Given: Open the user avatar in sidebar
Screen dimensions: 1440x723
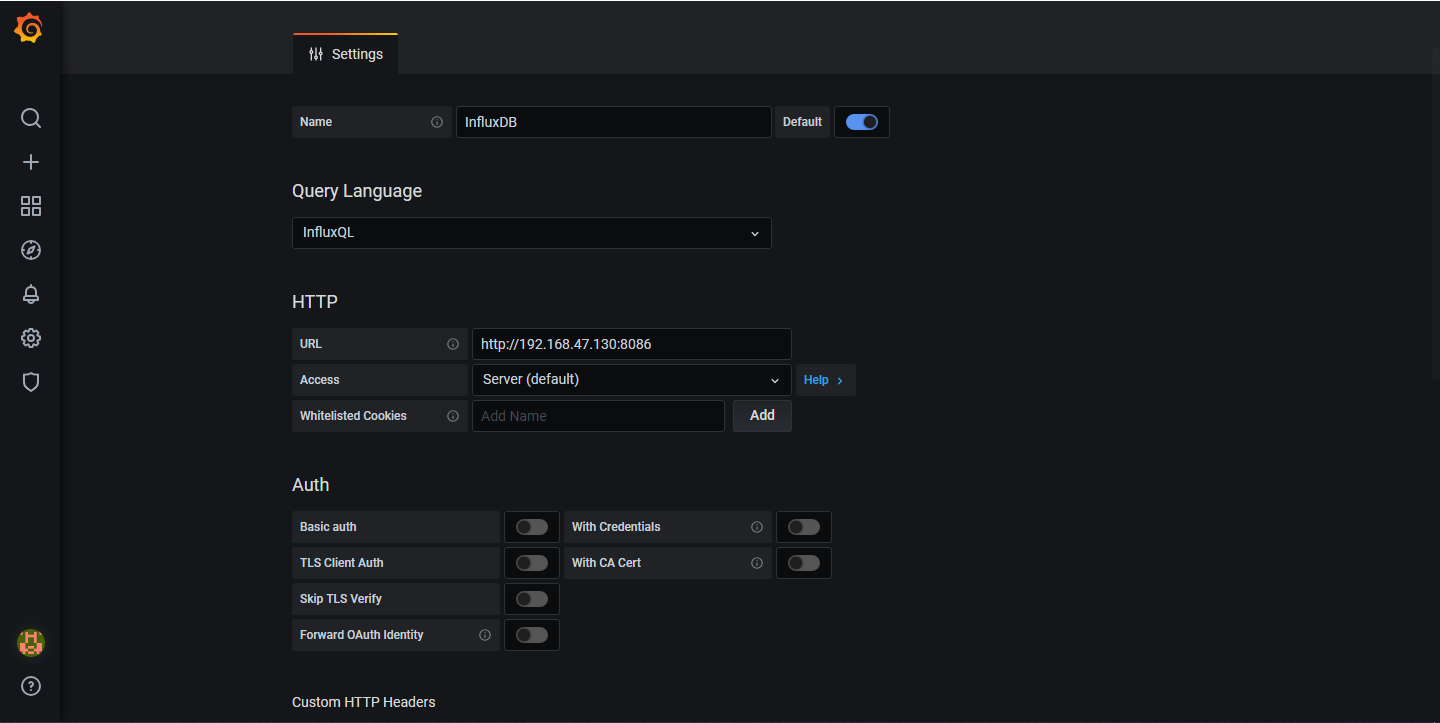Looking at the screenshot, I should tap(30, 643).
